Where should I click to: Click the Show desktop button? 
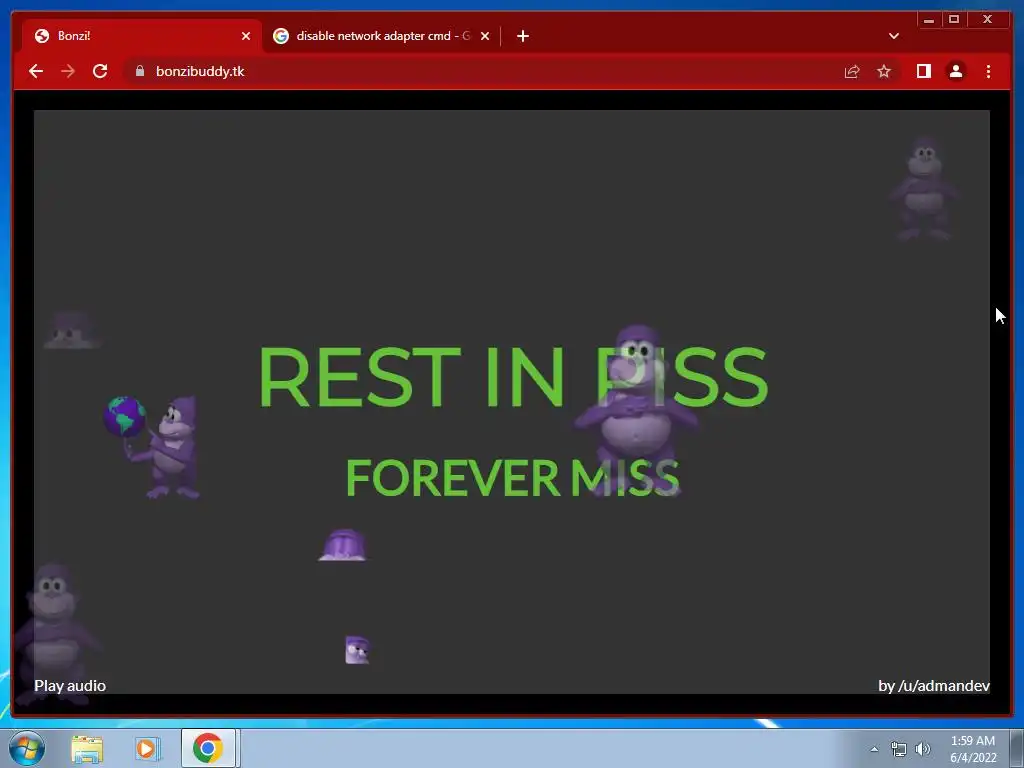(1017, 748)
